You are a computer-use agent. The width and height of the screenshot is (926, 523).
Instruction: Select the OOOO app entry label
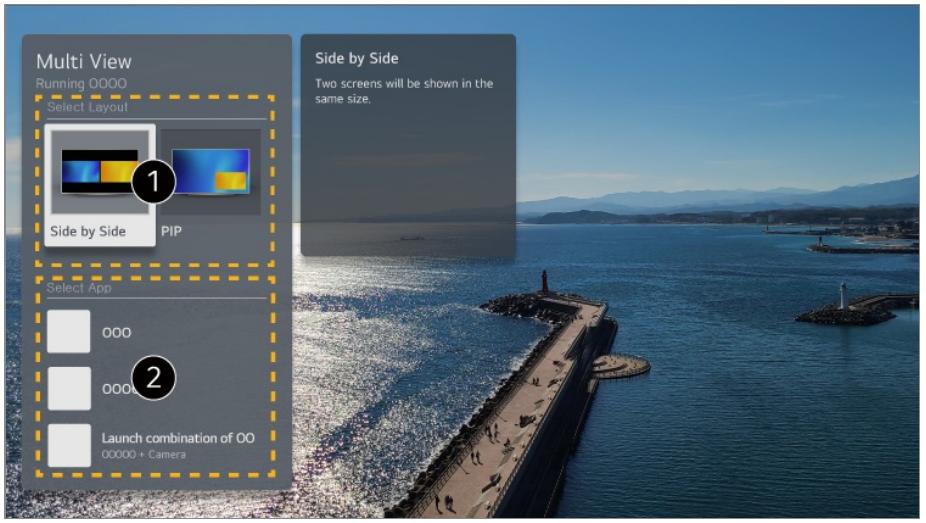tap(115, 389)
